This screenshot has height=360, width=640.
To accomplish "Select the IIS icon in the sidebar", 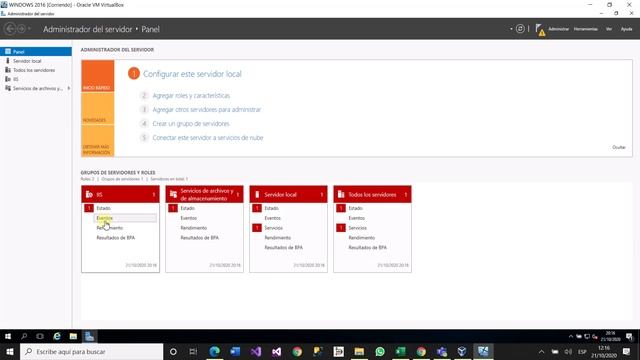I will (x=8, y=79).
